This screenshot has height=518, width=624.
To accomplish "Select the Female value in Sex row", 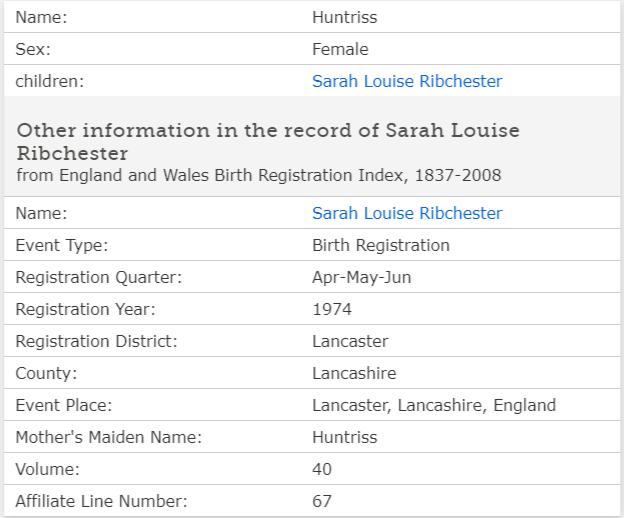I will 340,49.
